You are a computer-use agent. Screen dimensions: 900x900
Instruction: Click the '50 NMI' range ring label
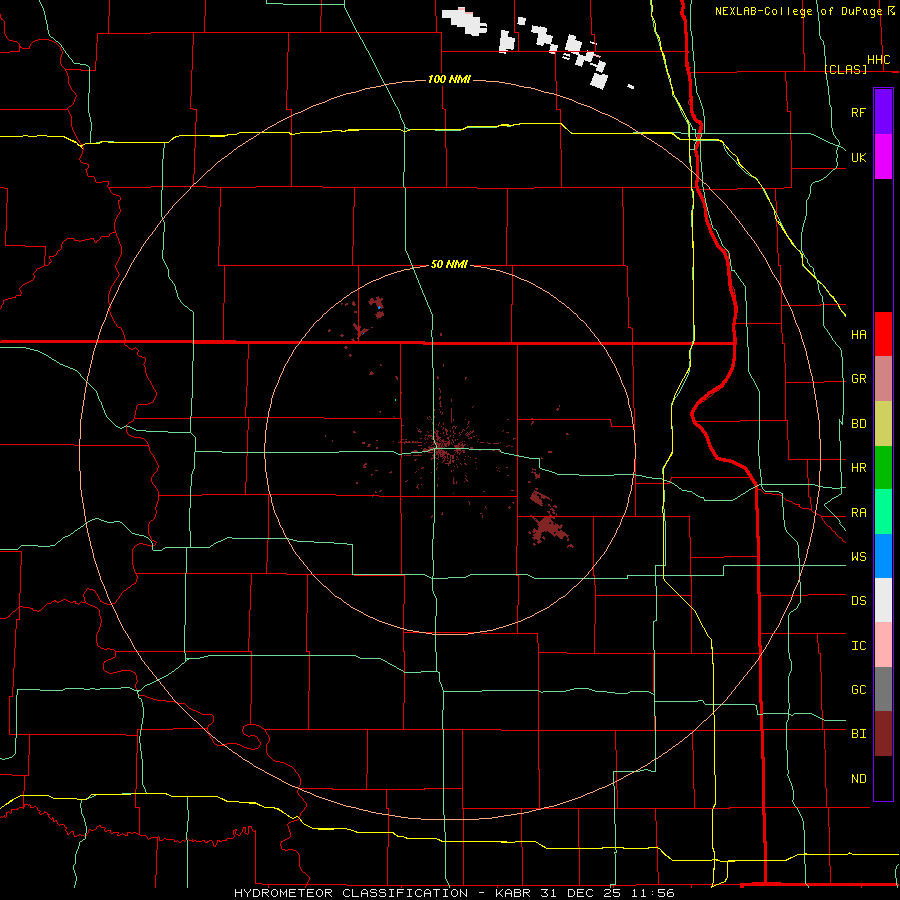pyautogui.click(x=449, y=264)
